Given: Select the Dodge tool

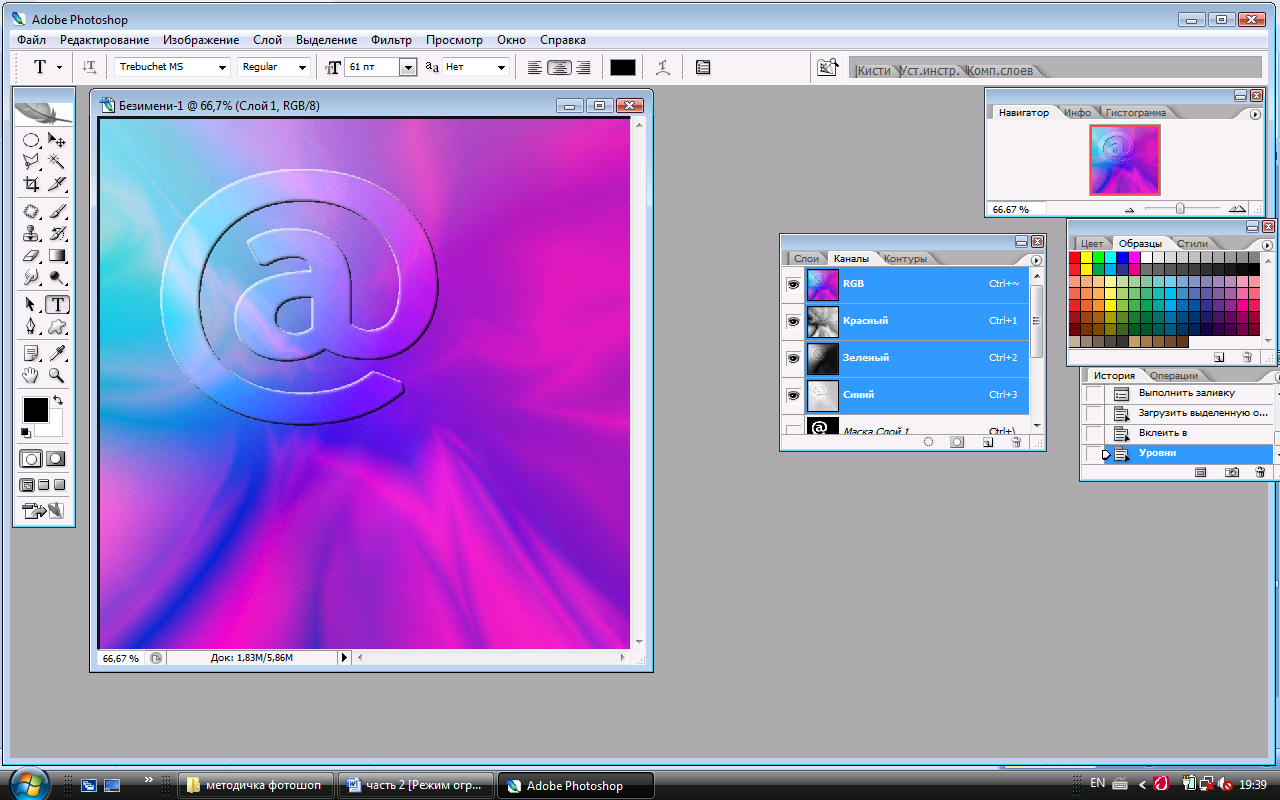Looking at the screenshot, I should coord(57,278).
